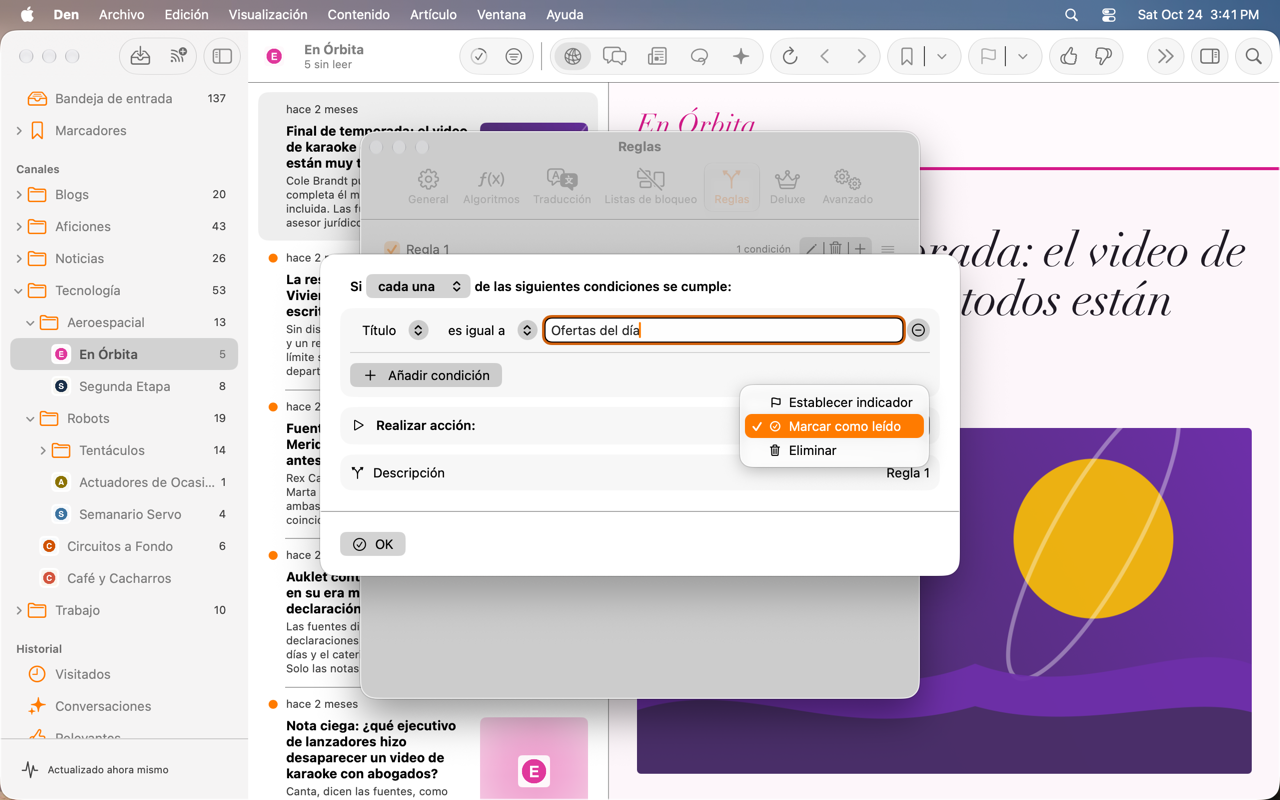1280x800 pixels.
Task: Click the "Ofertas del día" text field
Action: [x=724, y=330]
